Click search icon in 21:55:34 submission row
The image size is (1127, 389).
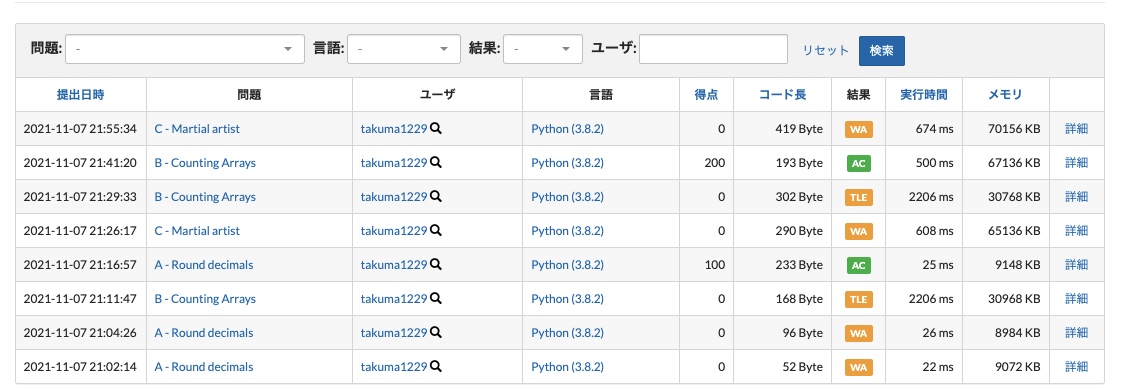(436, 129)
